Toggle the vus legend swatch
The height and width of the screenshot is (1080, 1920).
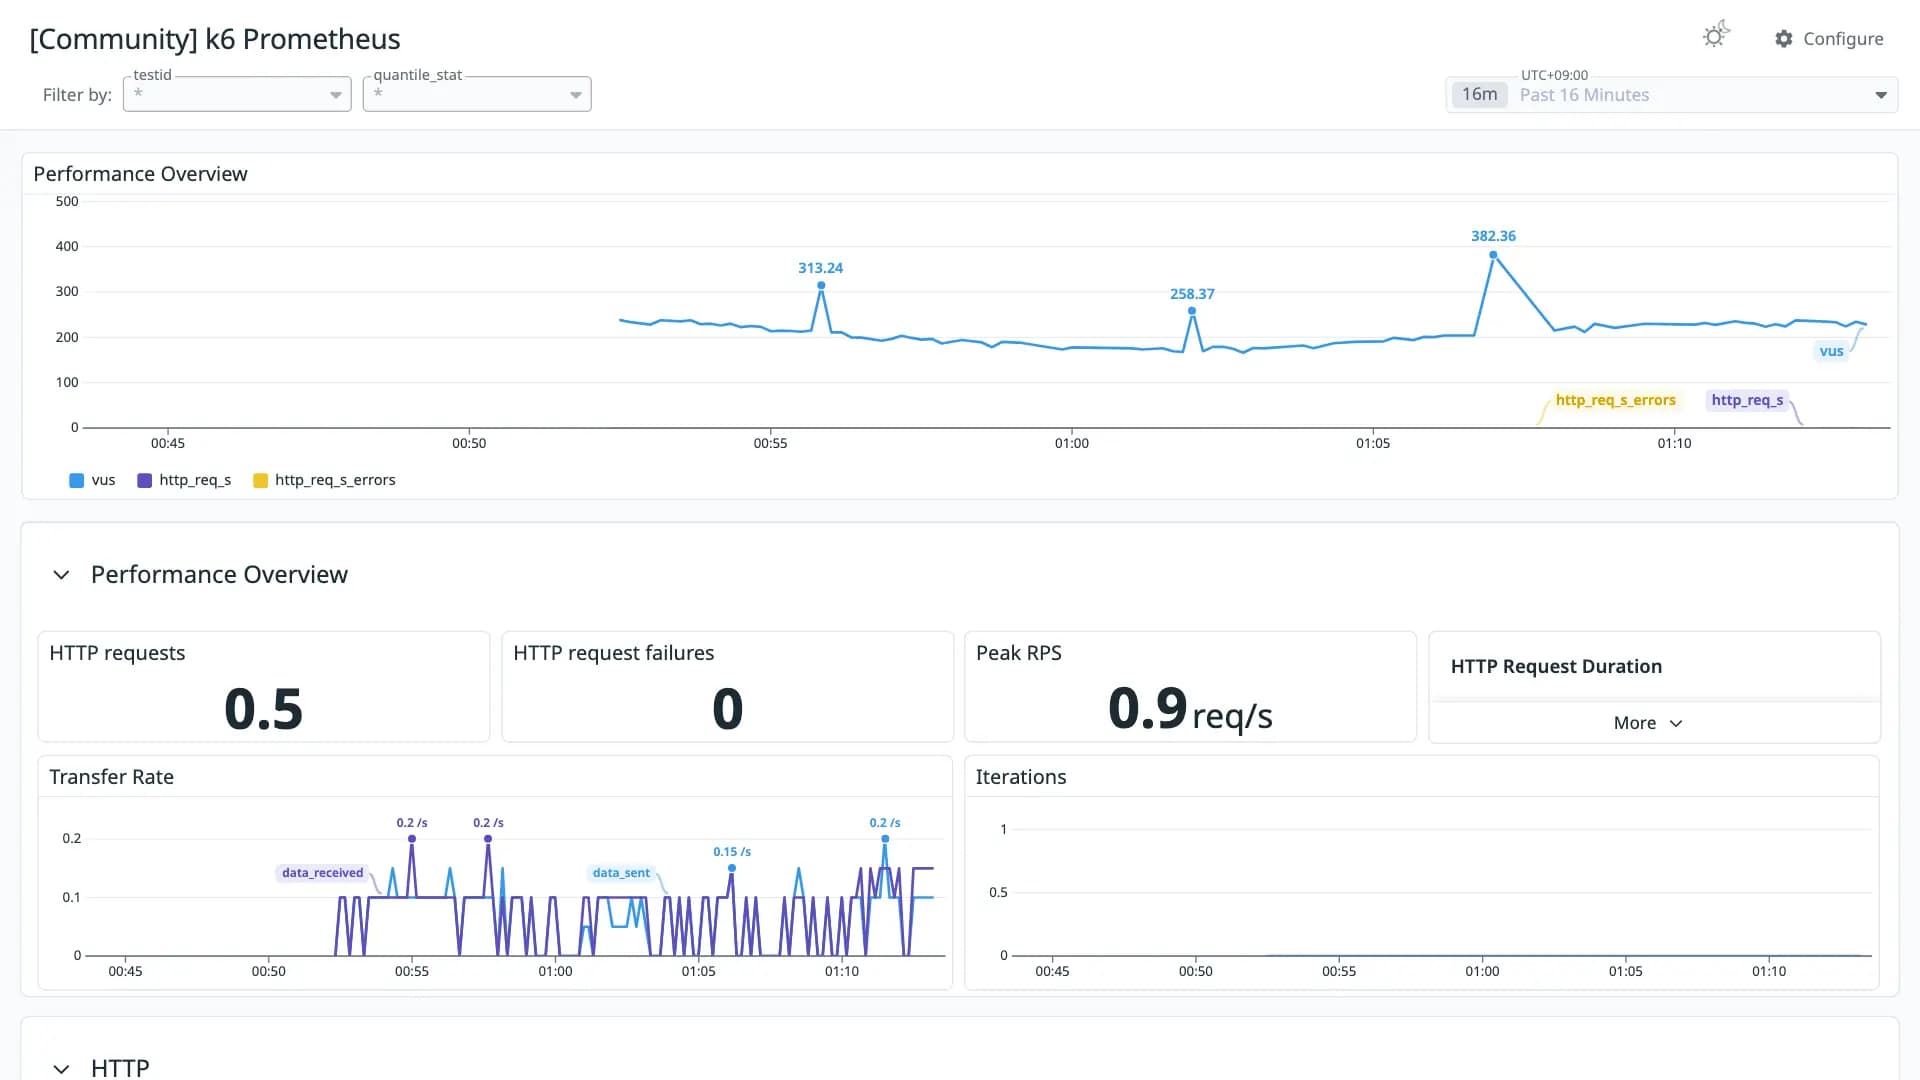click(x=77, y=481)
